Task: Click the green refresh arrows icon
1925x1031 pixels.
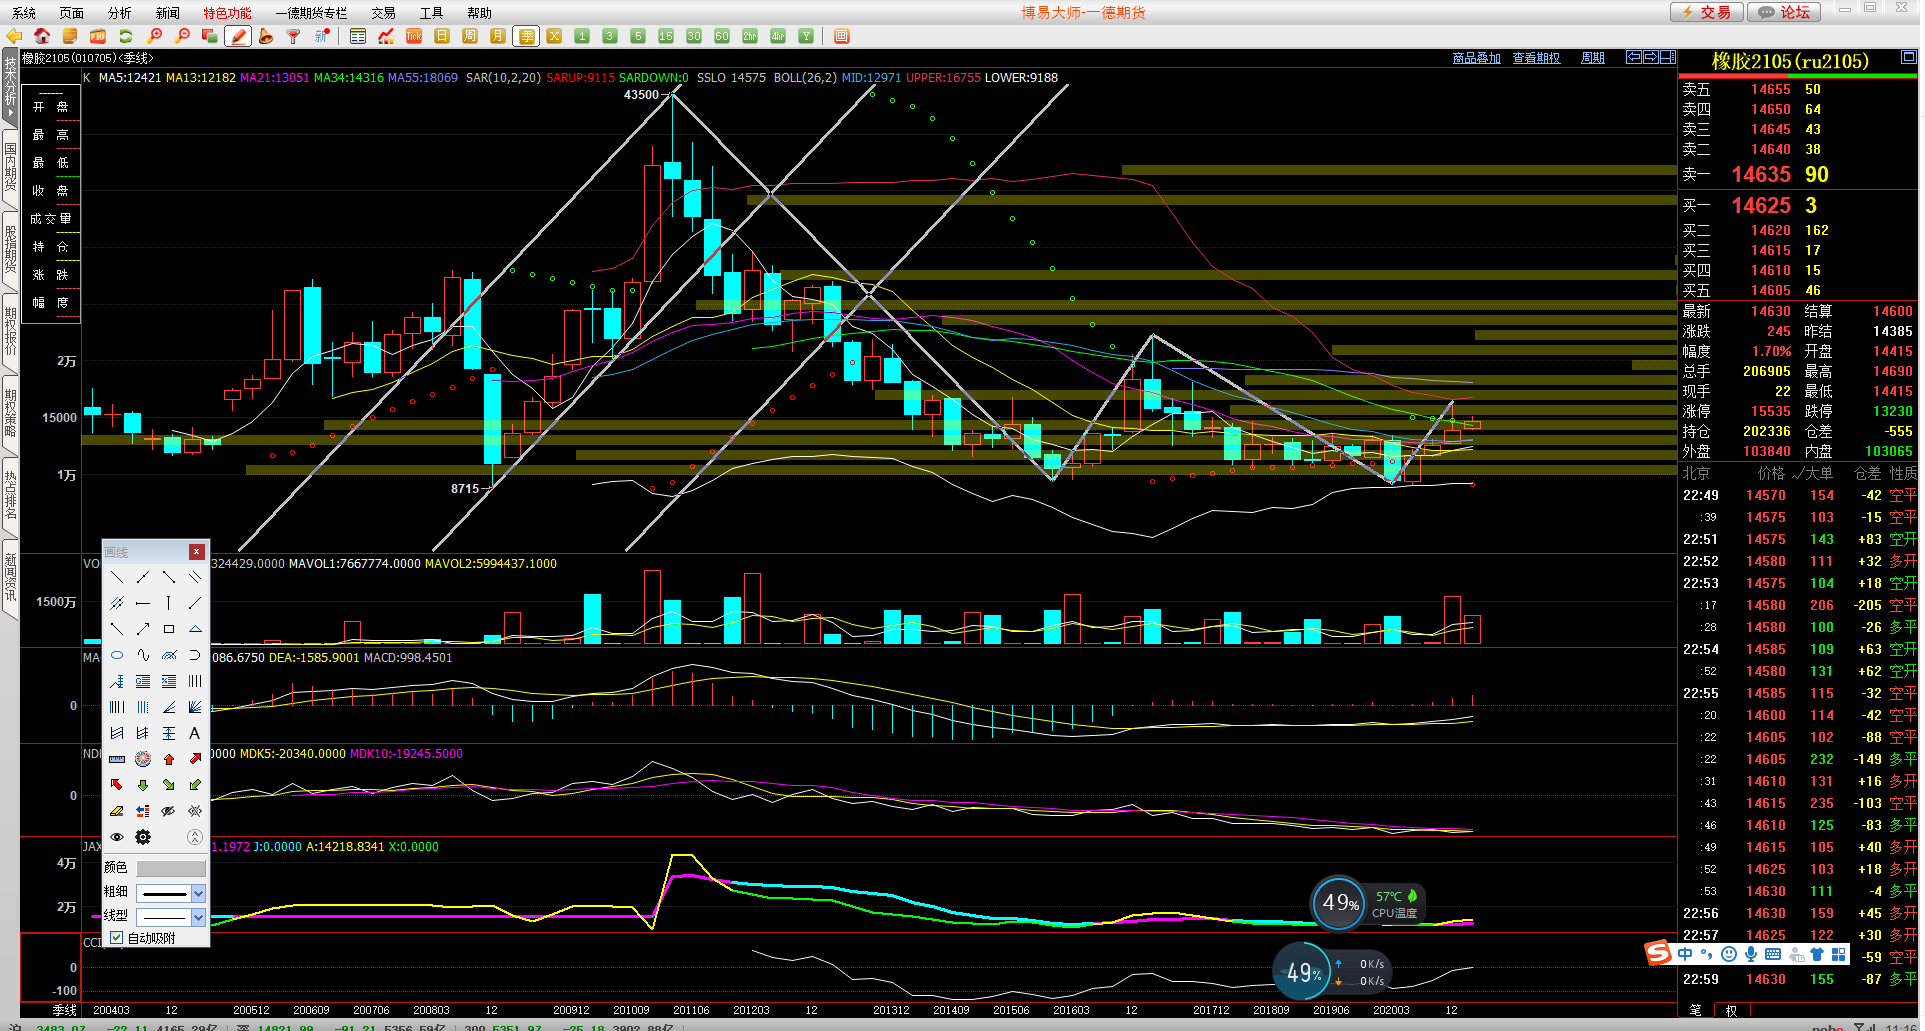Action: (x=126, y=36)
